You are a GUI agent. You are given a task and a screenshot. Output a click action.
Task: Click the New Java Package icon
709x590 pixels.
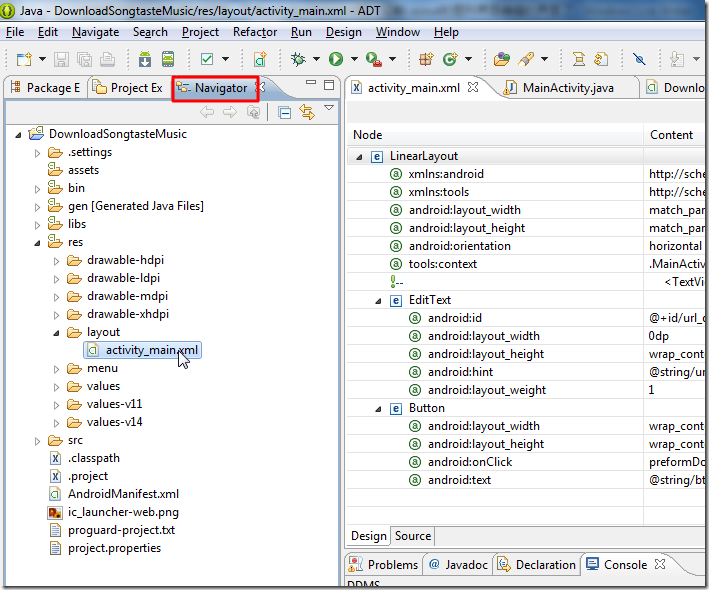coord(426,59)
